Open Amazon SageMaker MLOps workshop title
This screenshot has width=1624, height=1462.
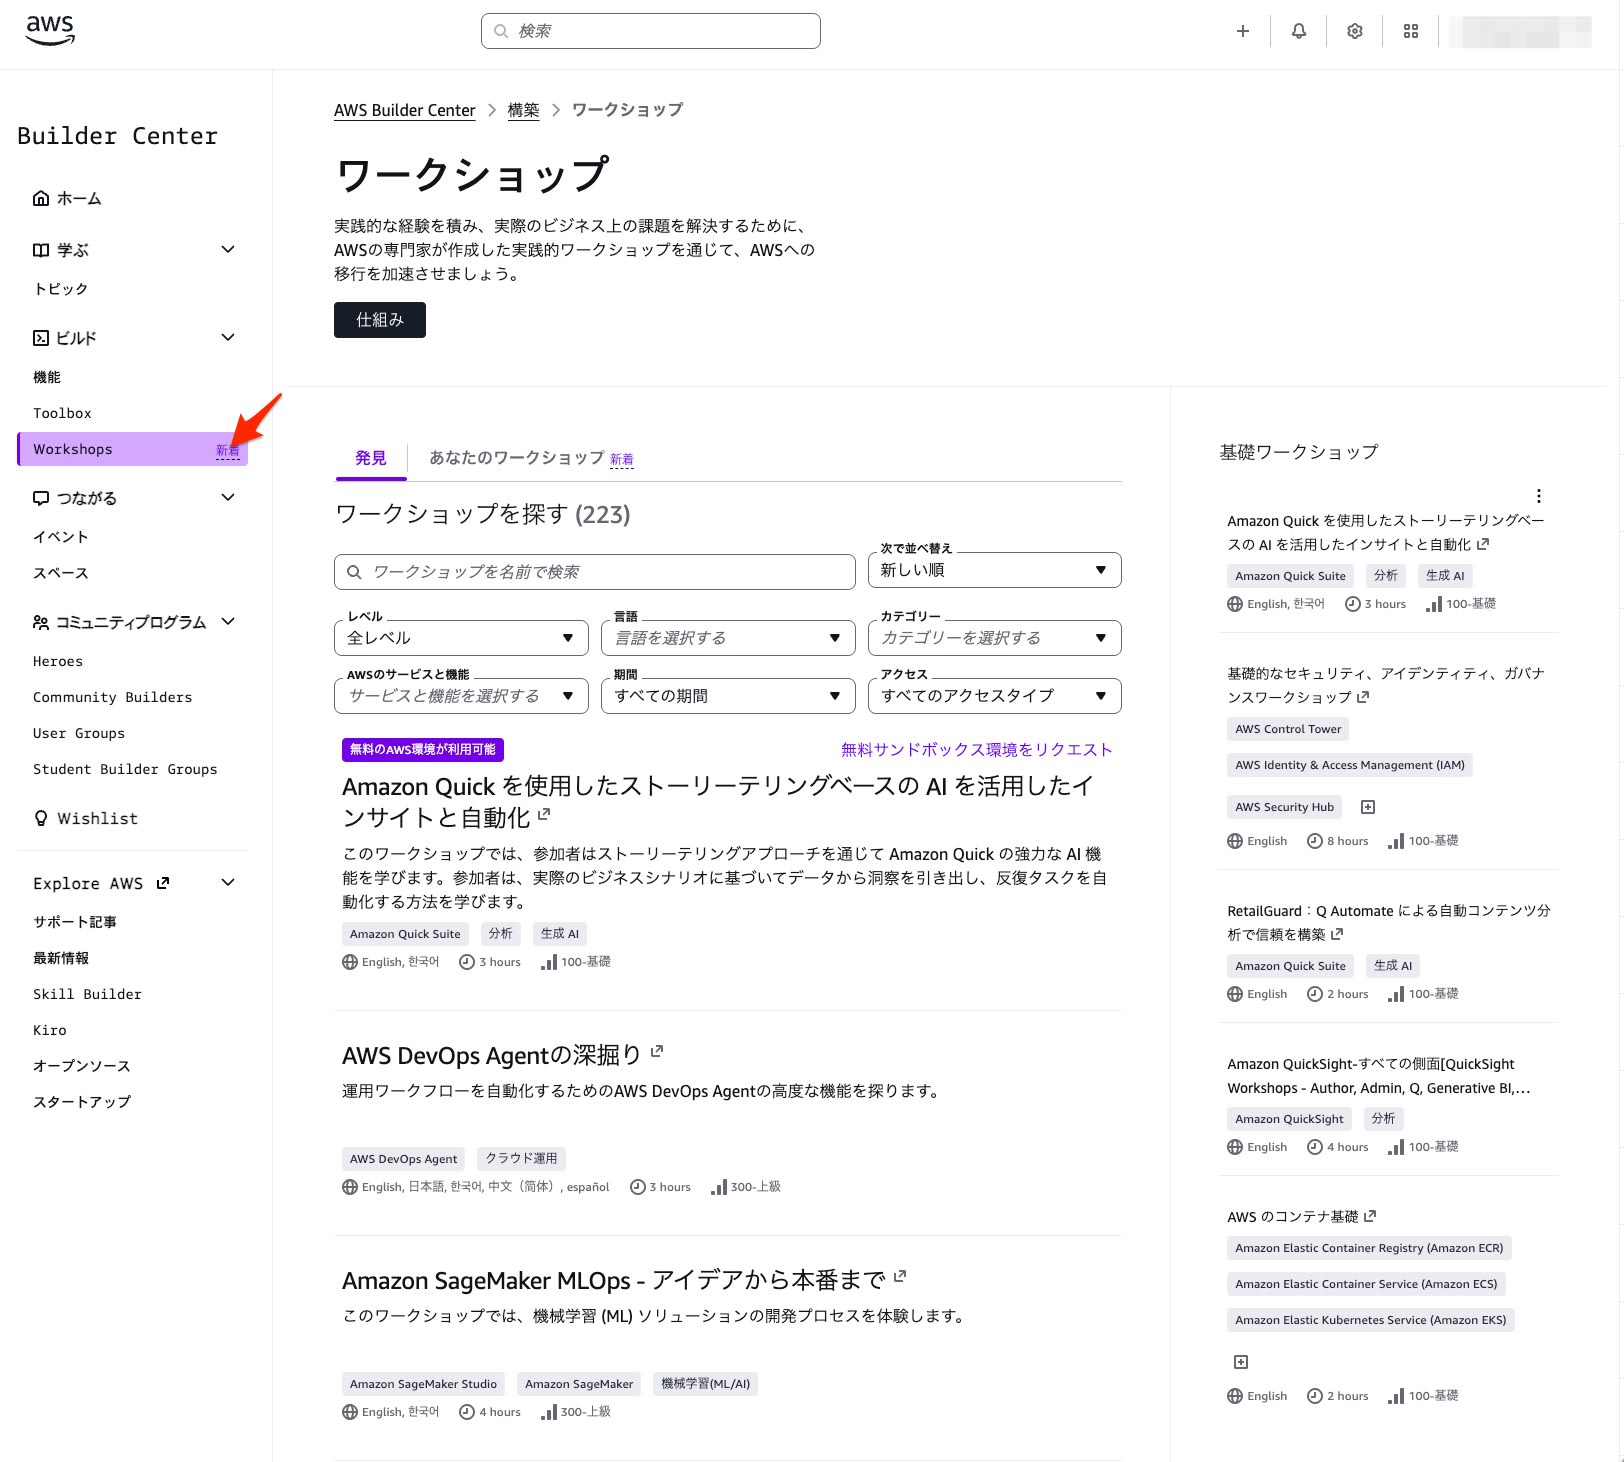(613, 1280)
